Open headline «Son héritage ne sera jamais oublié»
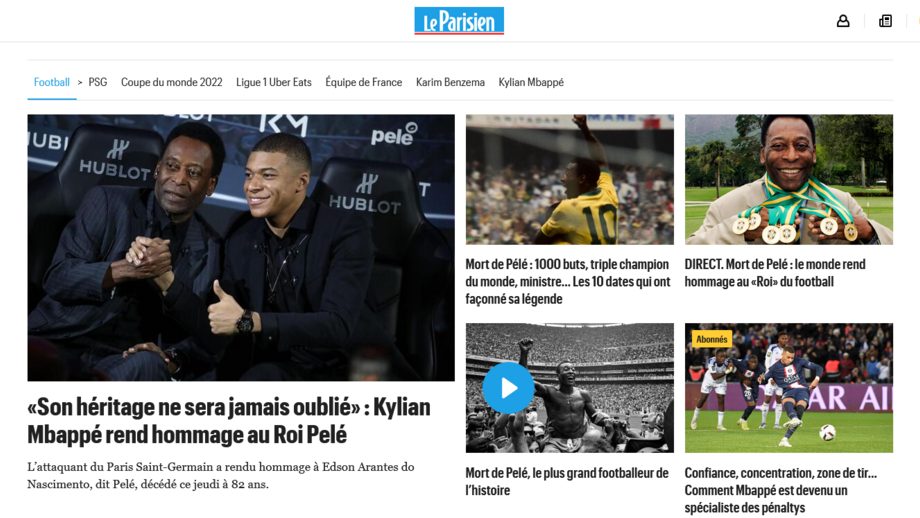The image size is (920, 518). 229,421
